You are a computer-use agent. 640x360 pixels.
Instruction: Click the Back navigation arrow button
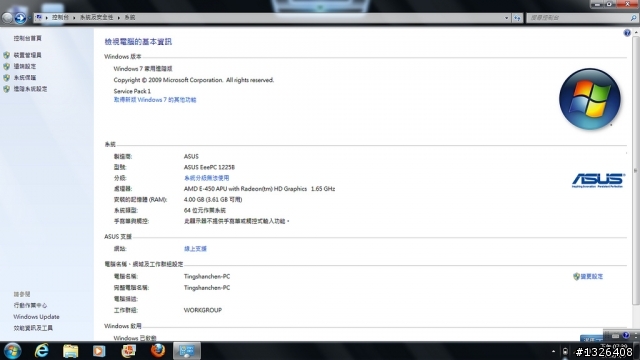[7, 18]
